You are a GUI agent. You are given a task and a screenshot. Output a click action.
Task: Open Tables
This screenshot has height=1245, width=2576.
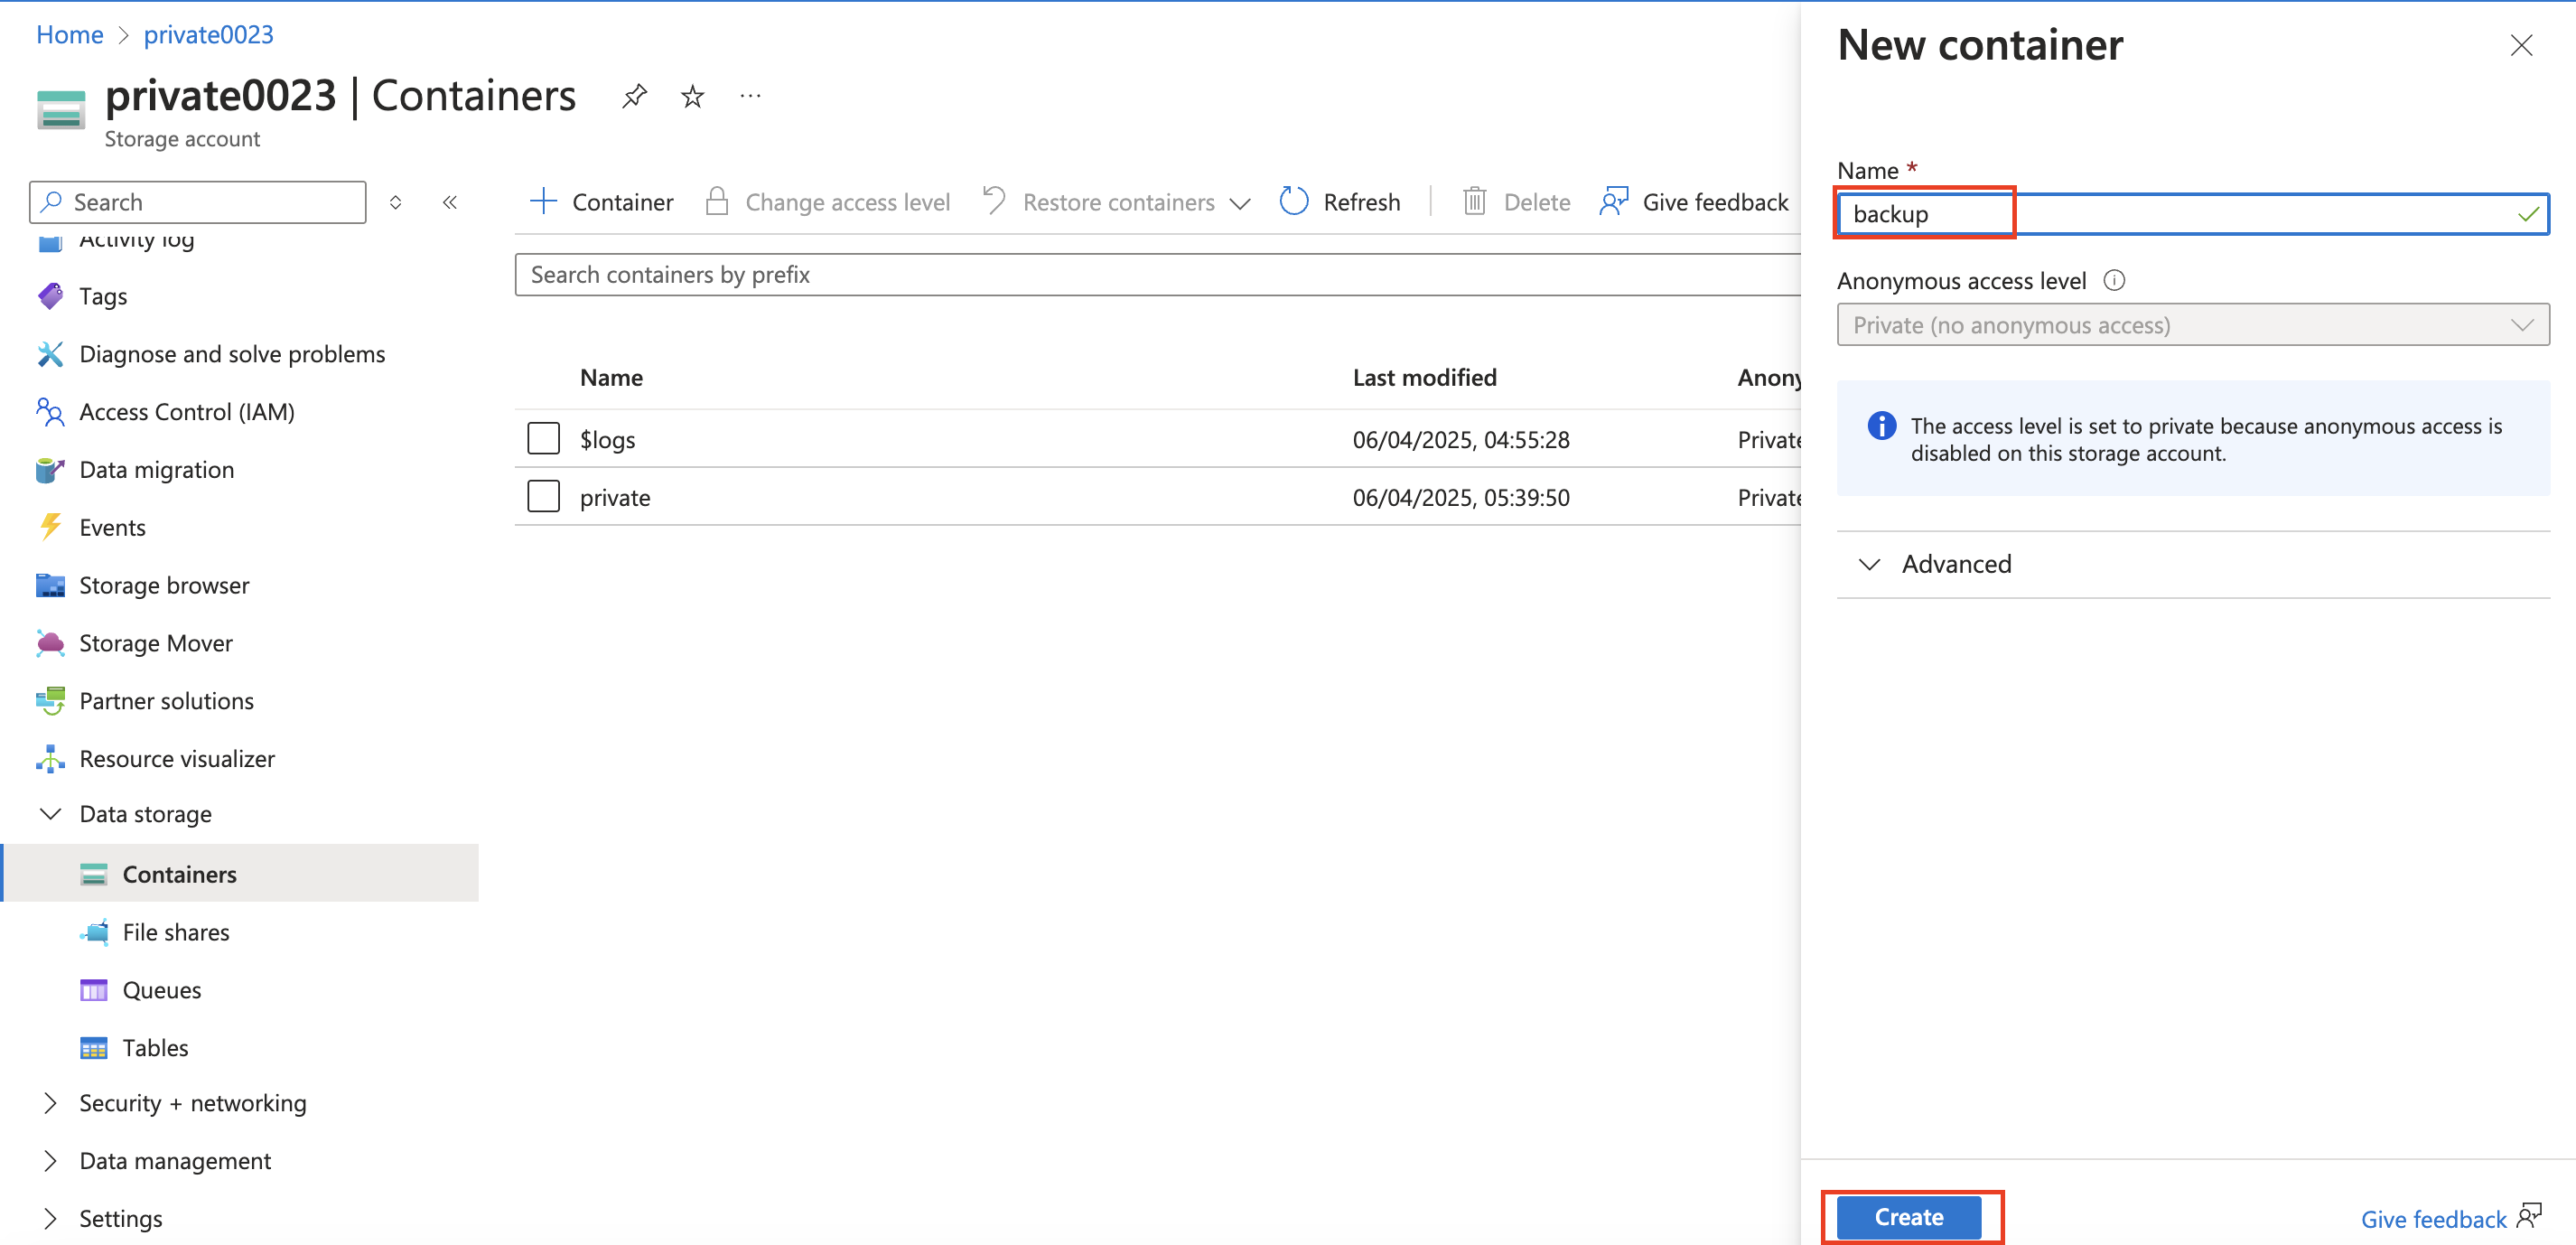155,1048
